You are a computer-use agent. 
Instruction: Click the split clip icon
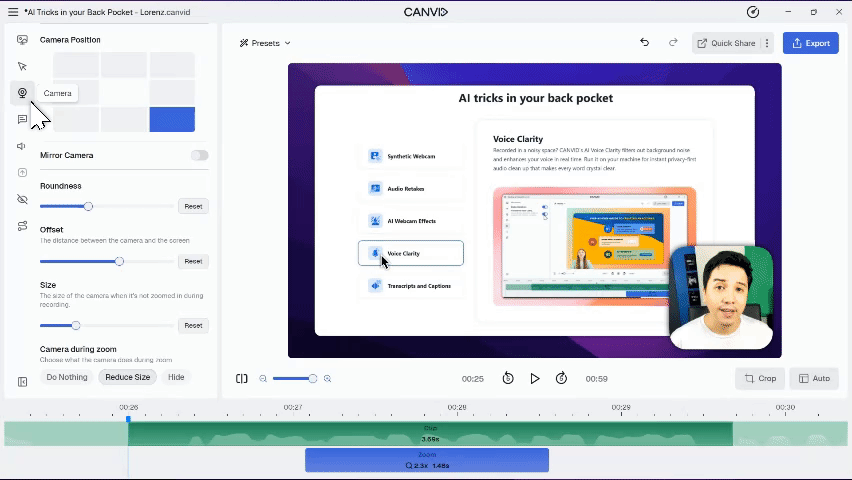click(x=242, y=379)
